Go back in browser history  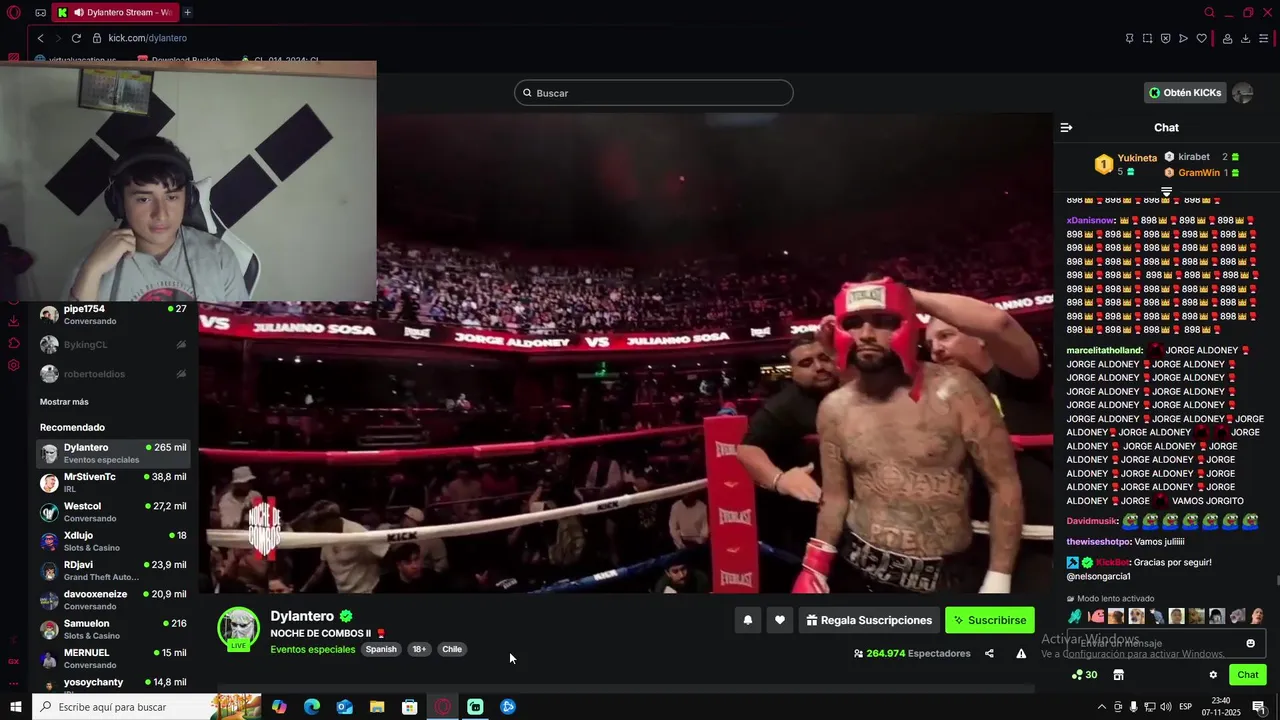[x=40, y=38]
